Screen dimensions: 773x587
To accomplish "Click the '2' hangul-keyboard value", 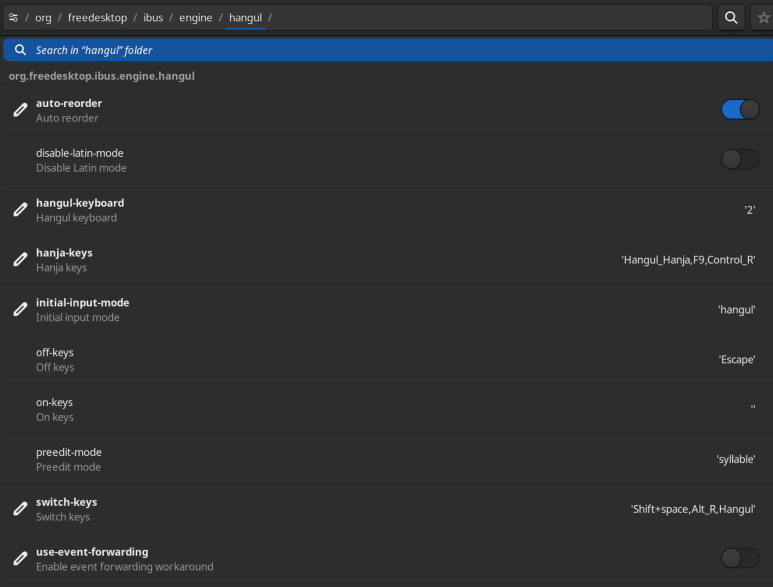I will tap(749, 210).
